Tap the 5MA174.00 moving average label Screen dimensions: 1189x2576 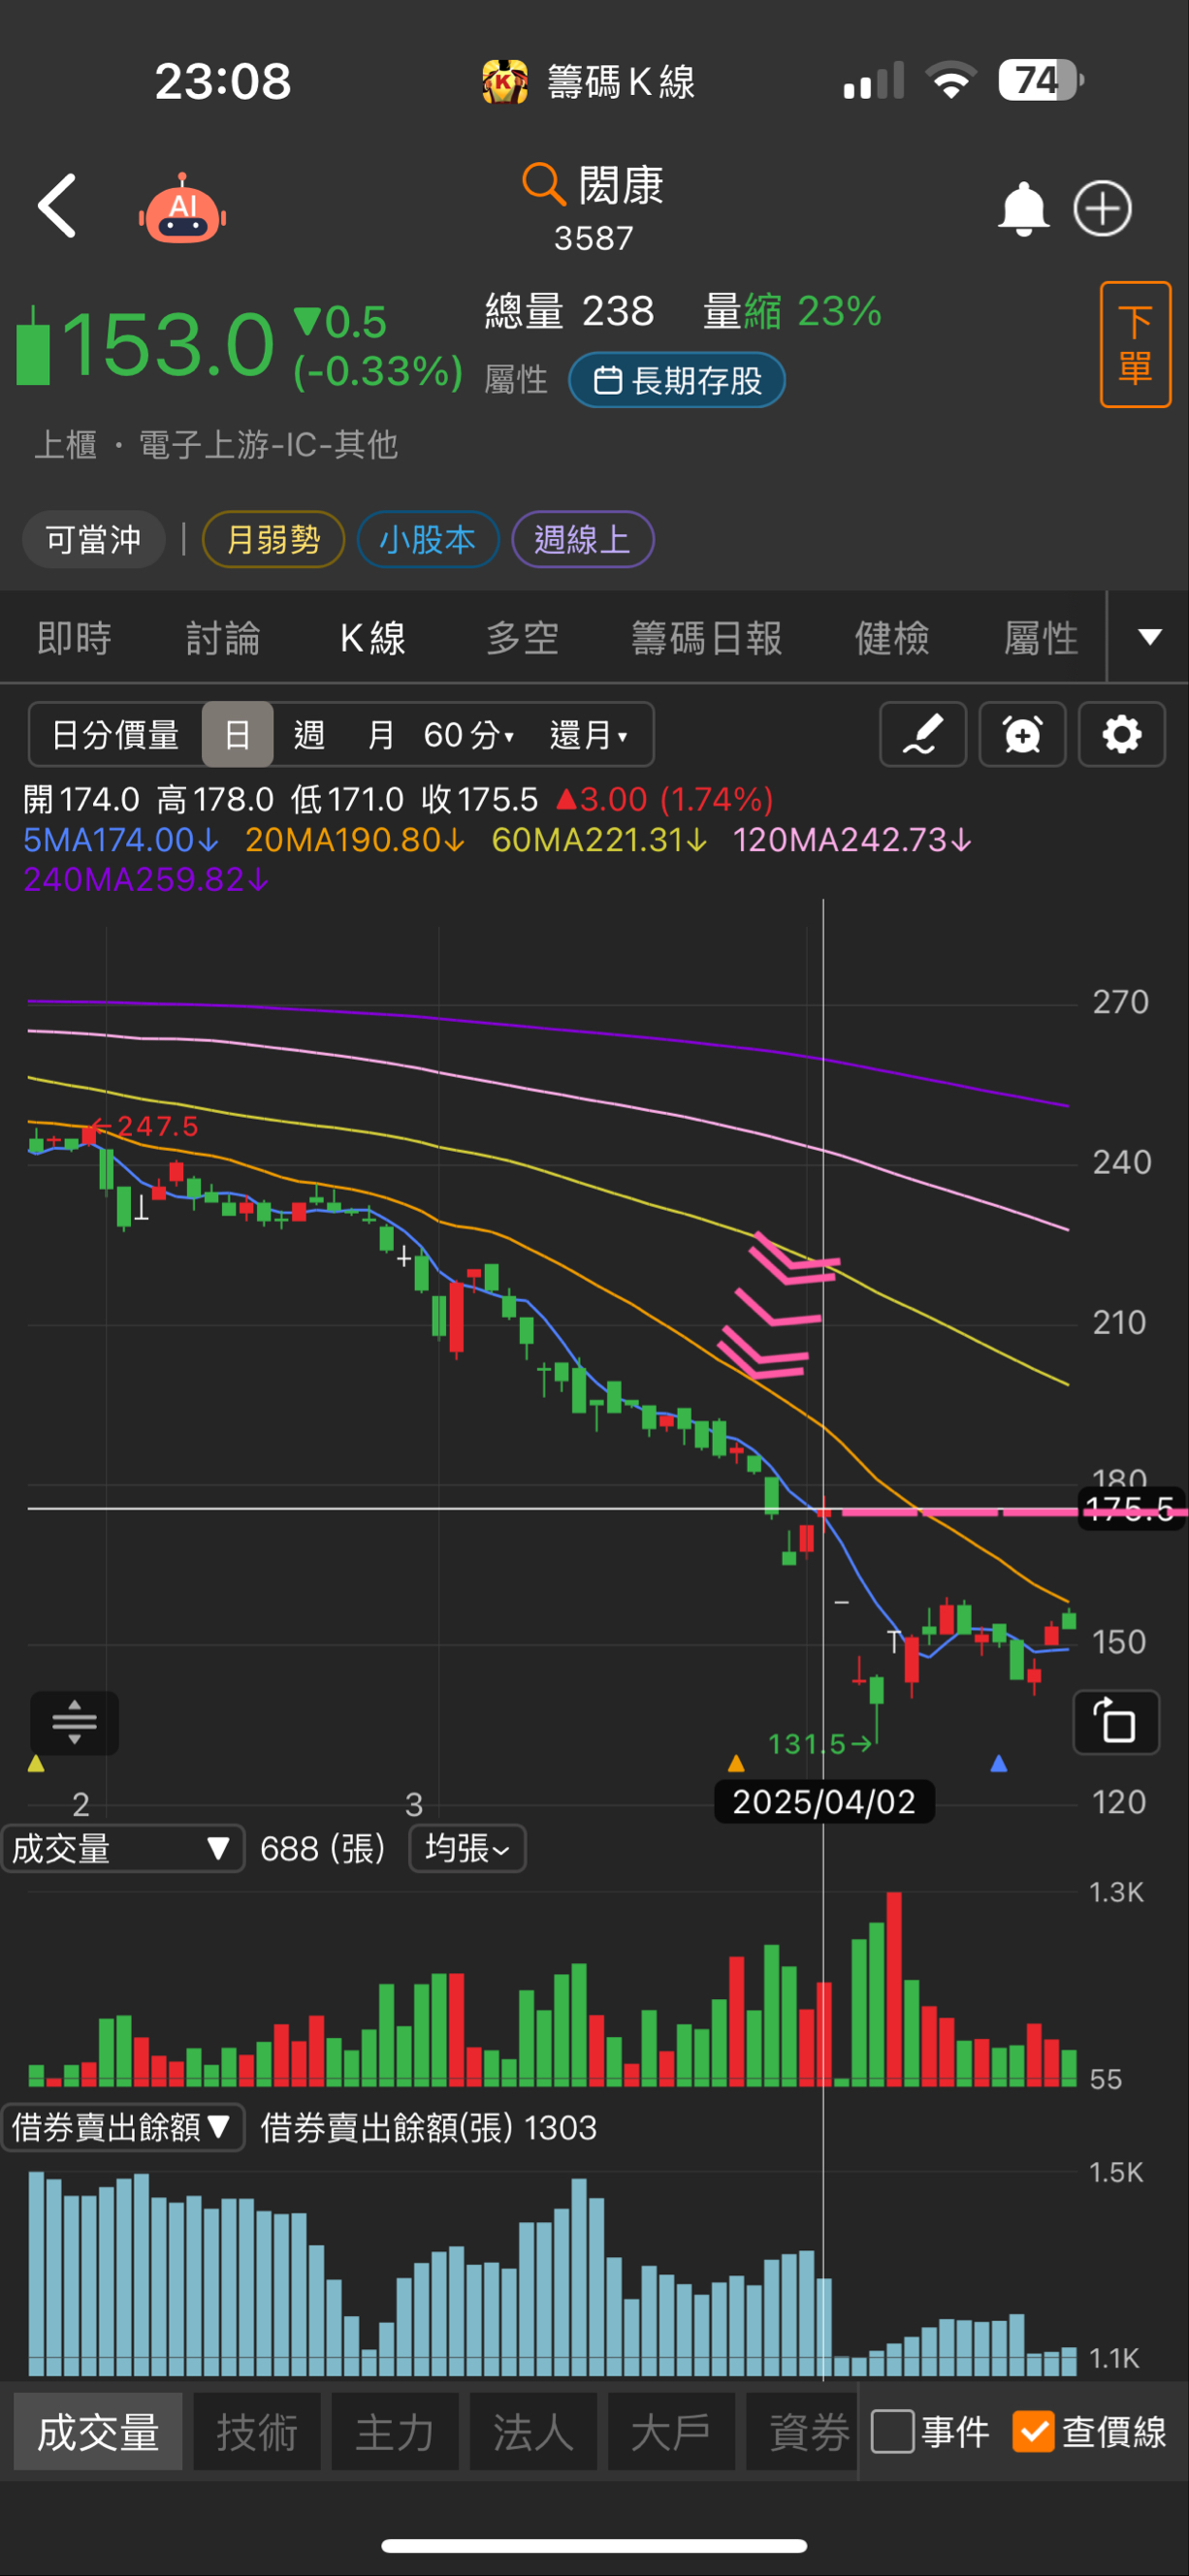pyautogui.click(x=120, y=840)
